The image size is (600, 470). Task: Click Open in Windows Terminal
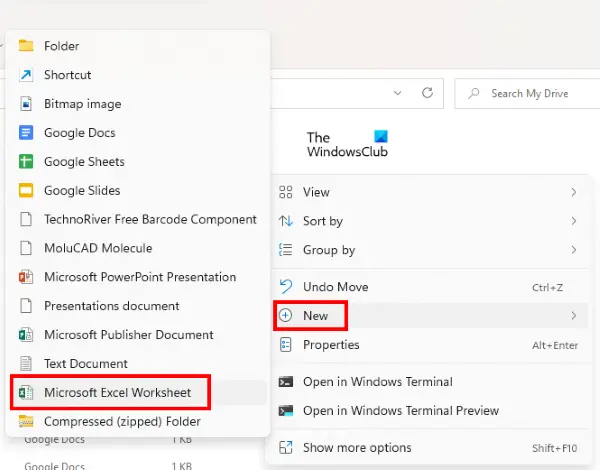point(430,382)
